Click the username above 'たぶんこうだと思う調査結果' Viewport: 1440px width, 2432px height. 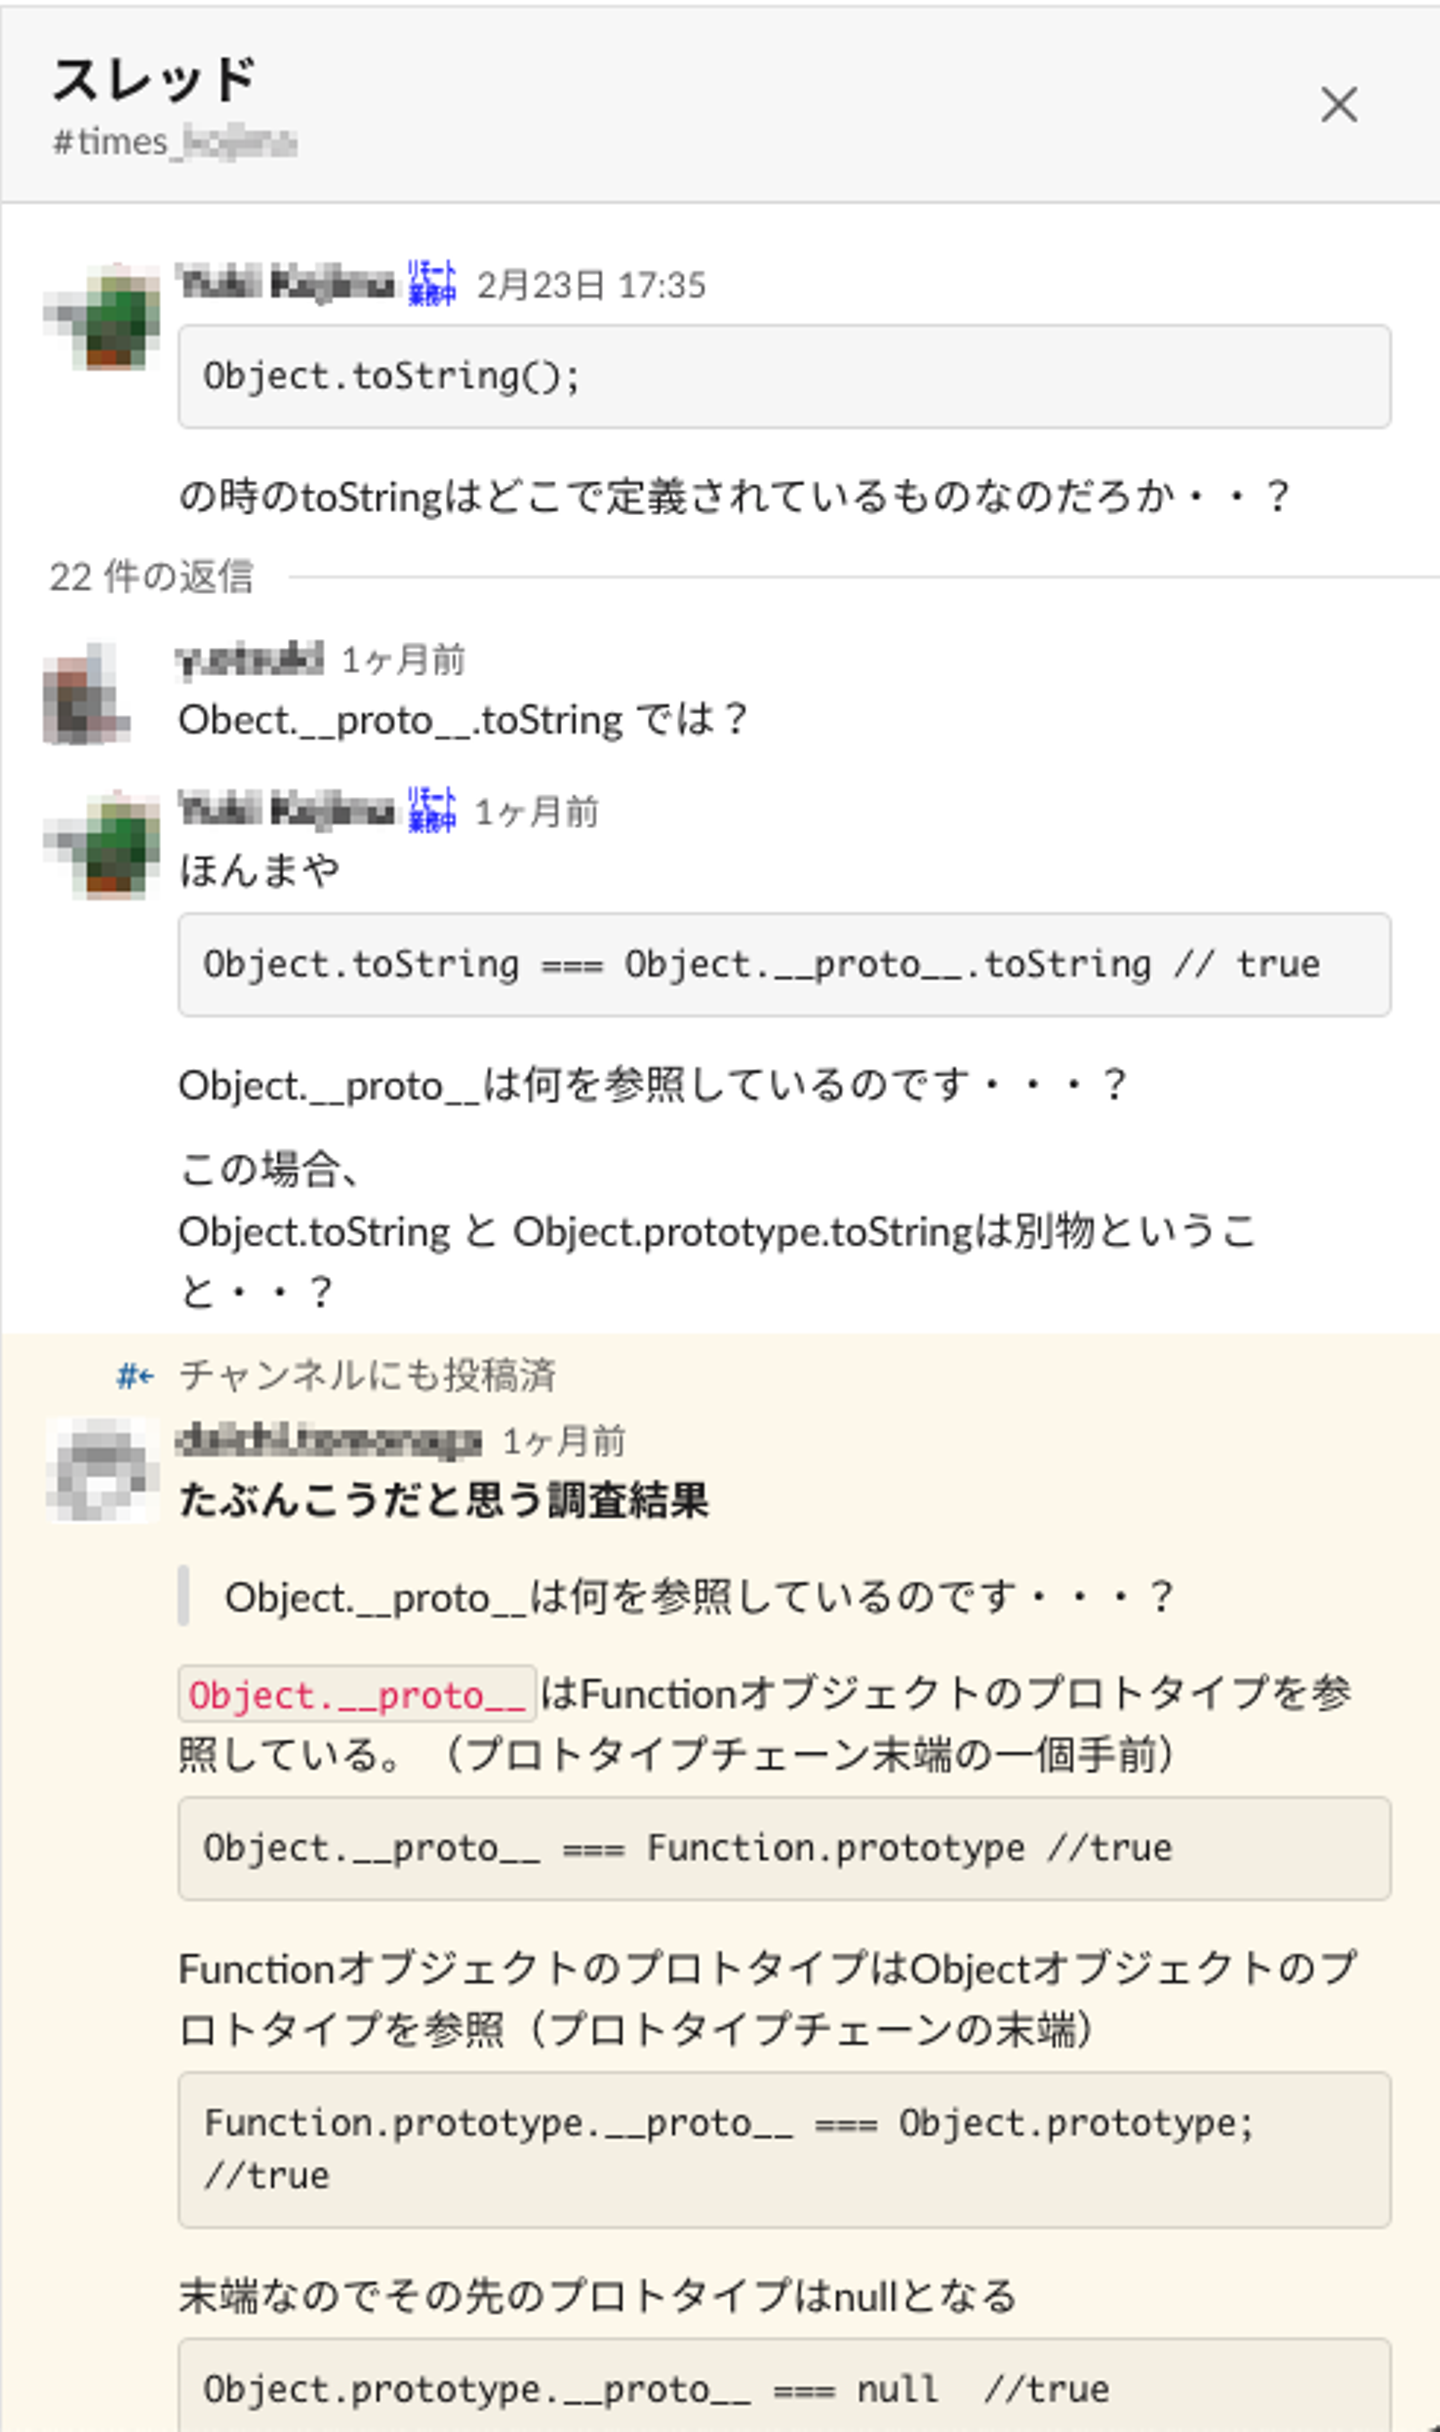(329, 1441)
